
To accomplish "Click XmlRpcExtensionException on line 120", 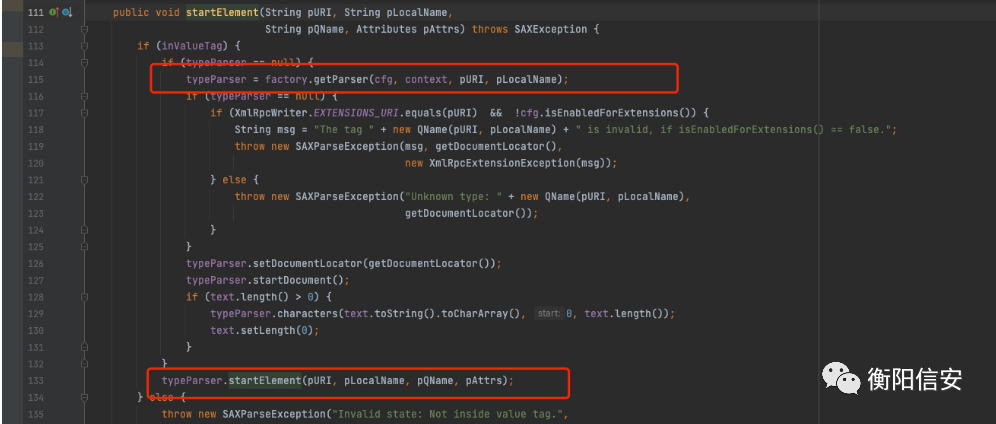I will click(502, 163).
